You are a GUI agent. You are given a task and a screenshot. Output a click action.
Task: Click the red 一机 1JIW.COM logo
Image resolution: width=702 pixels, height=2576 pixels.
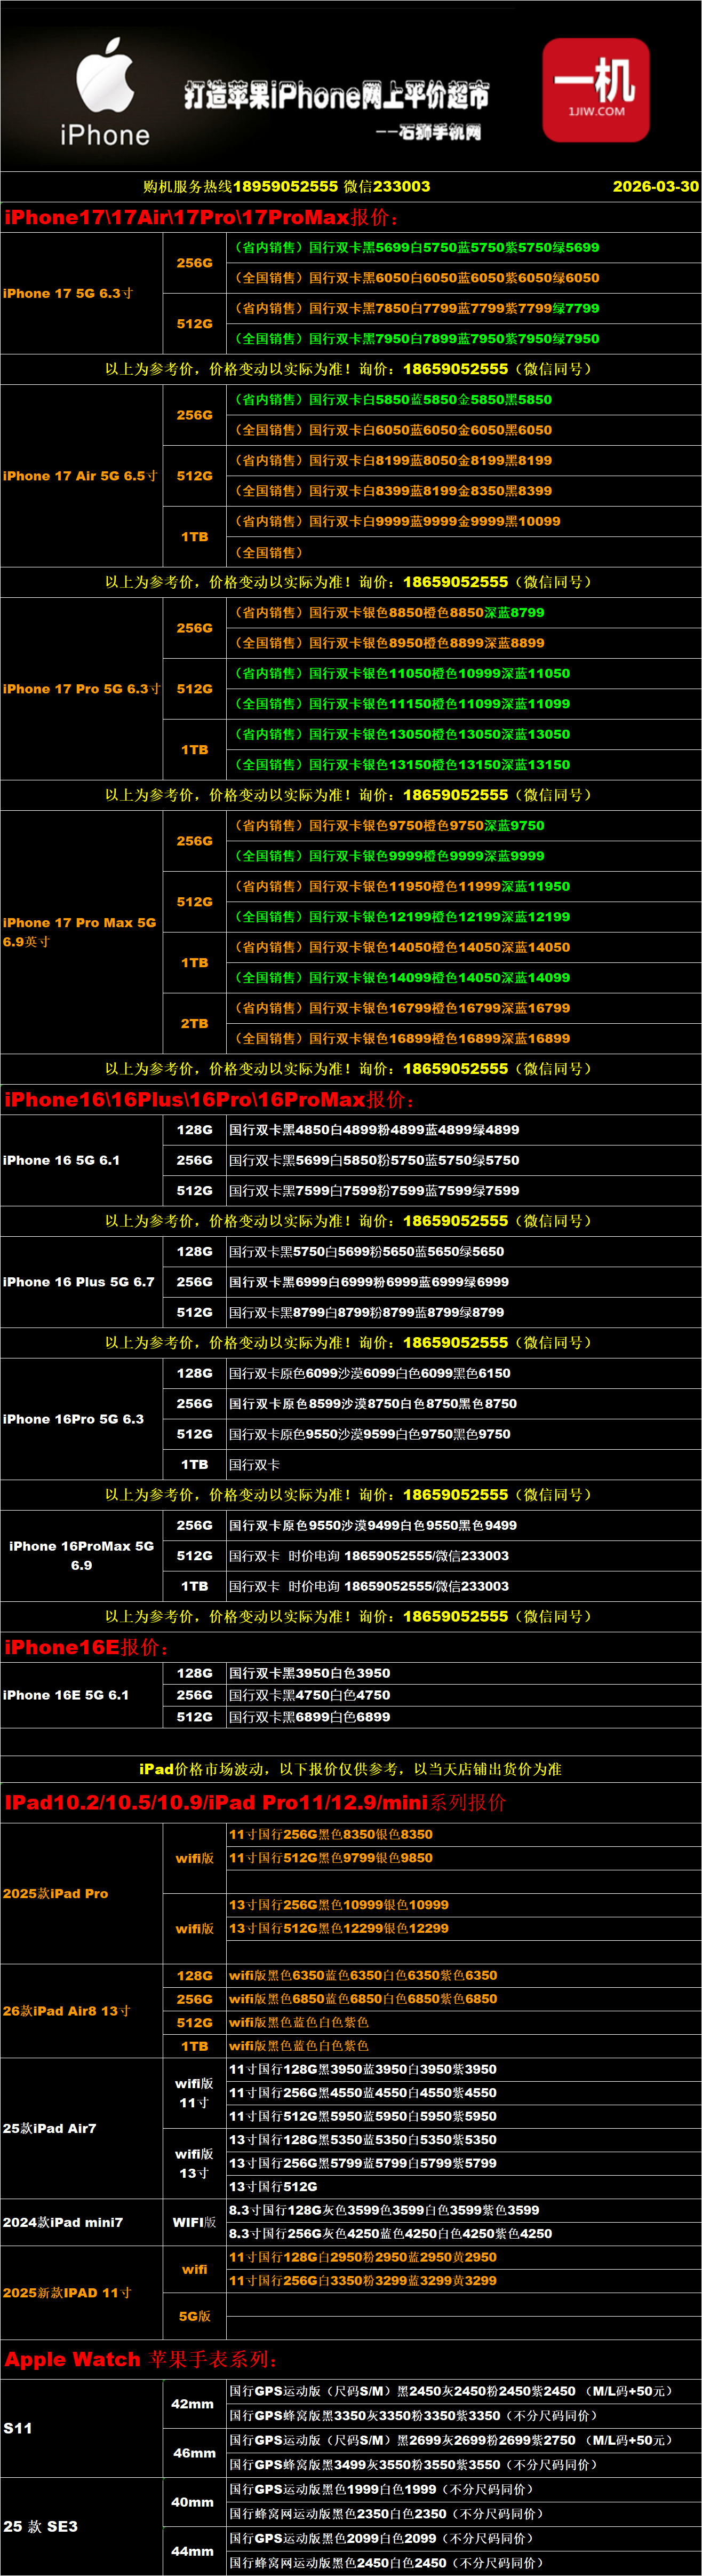596,90
